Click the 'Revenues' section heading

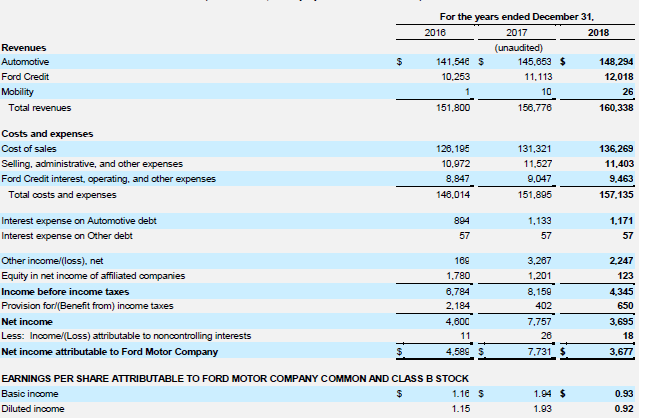(24, 48)
